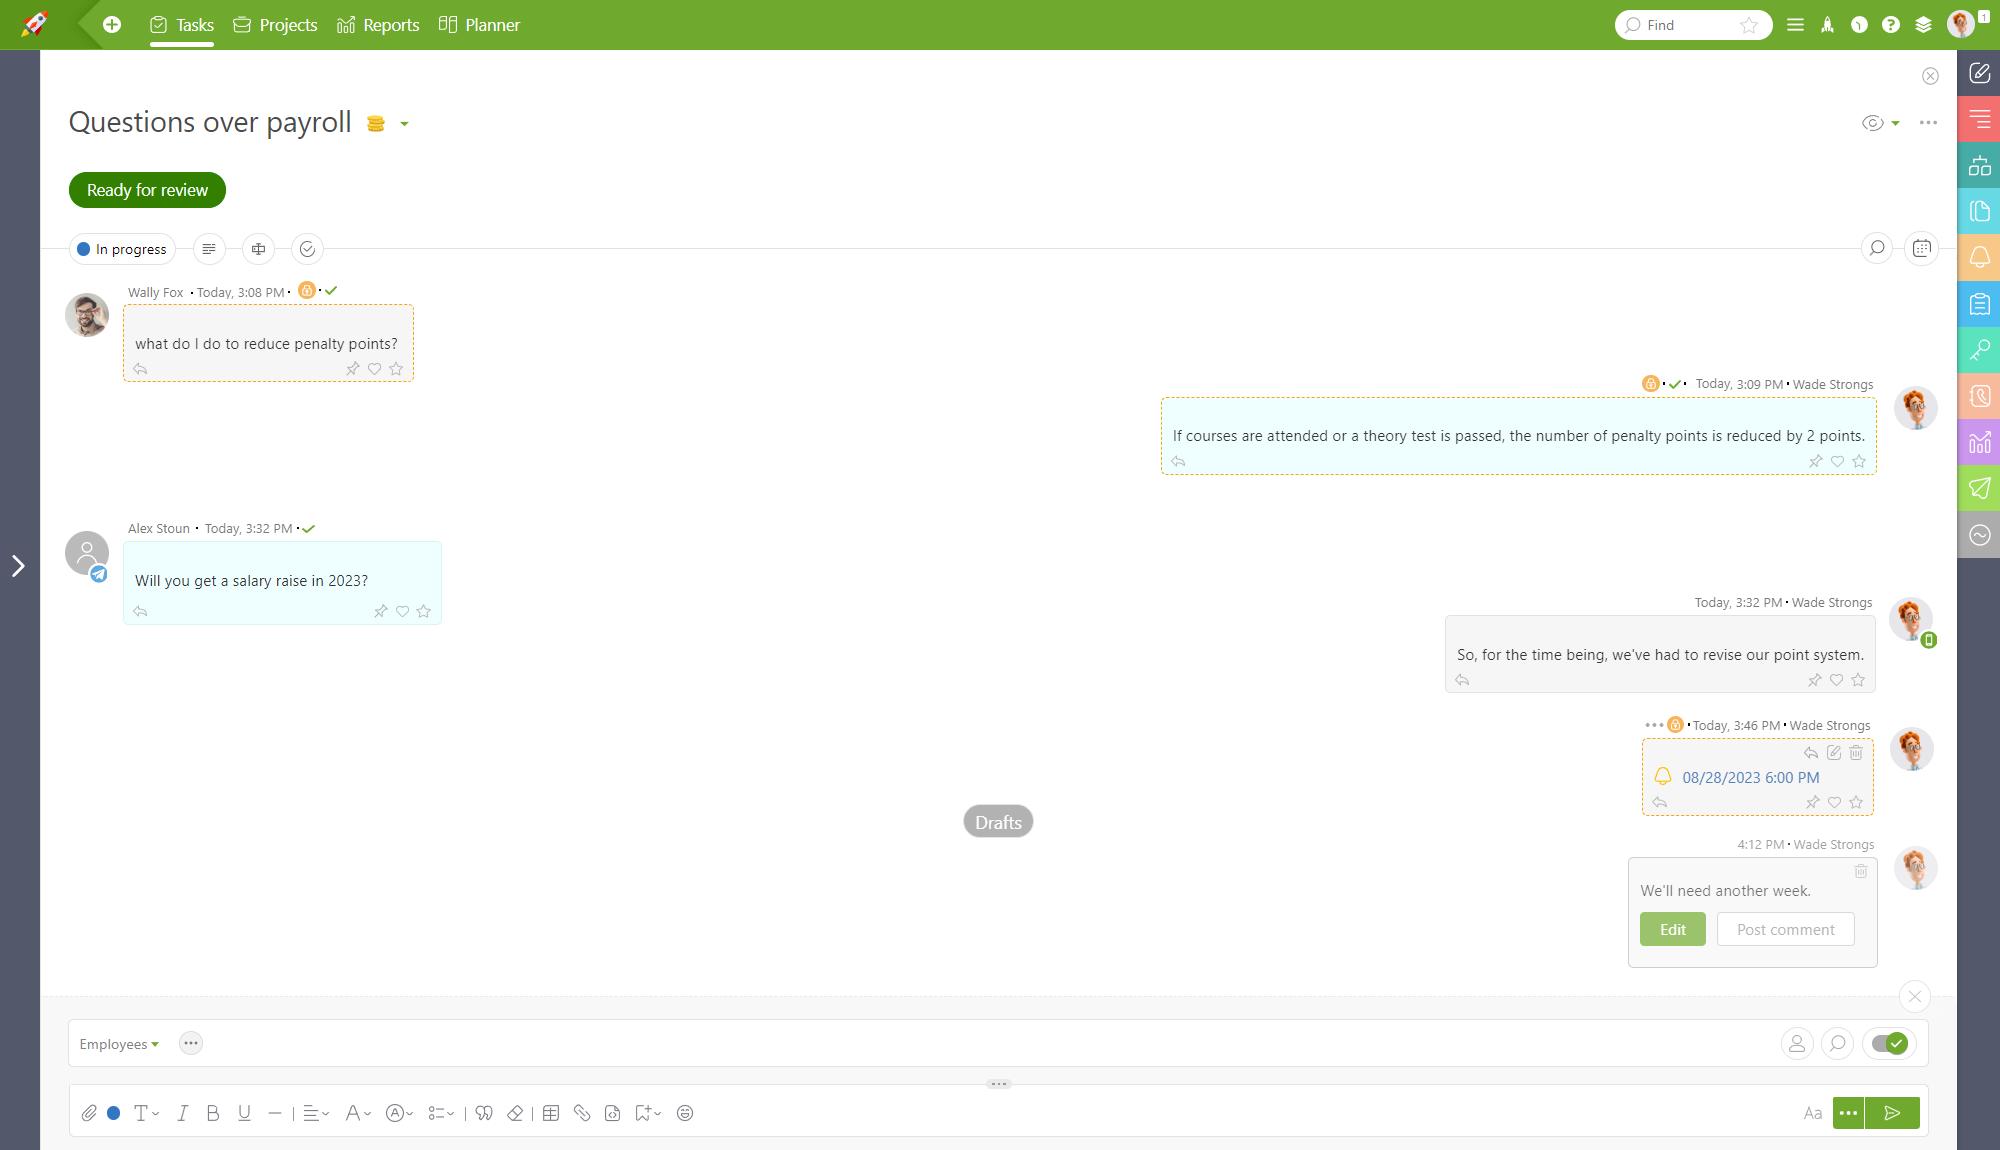The height and width of the screenshot is (1150, 2000).
Task: Post the drafted comment 'We'll need another week'
Action: [x=1784, y=929]
